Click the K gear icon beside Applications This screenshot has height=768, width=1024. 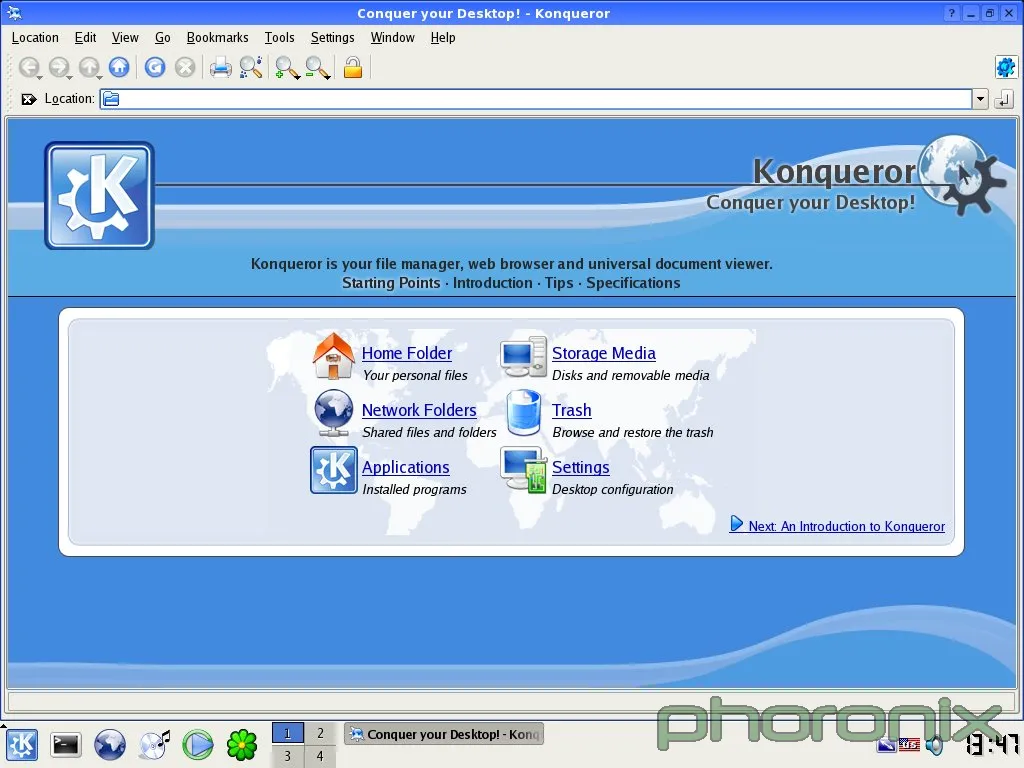click(x=334, y=470)
